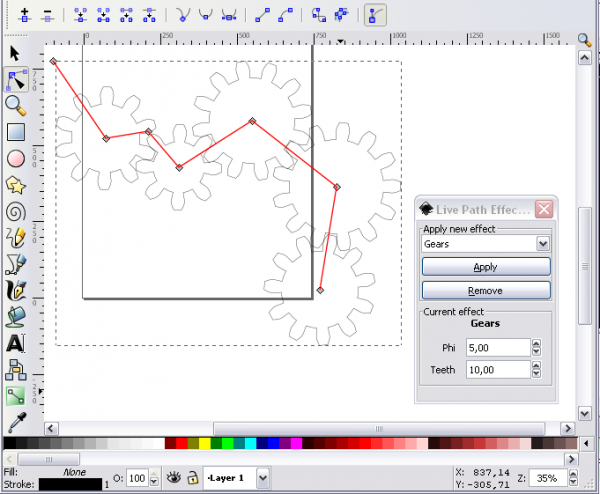
Task: Click the Teeth value field
Action: (x=498, y=370)
